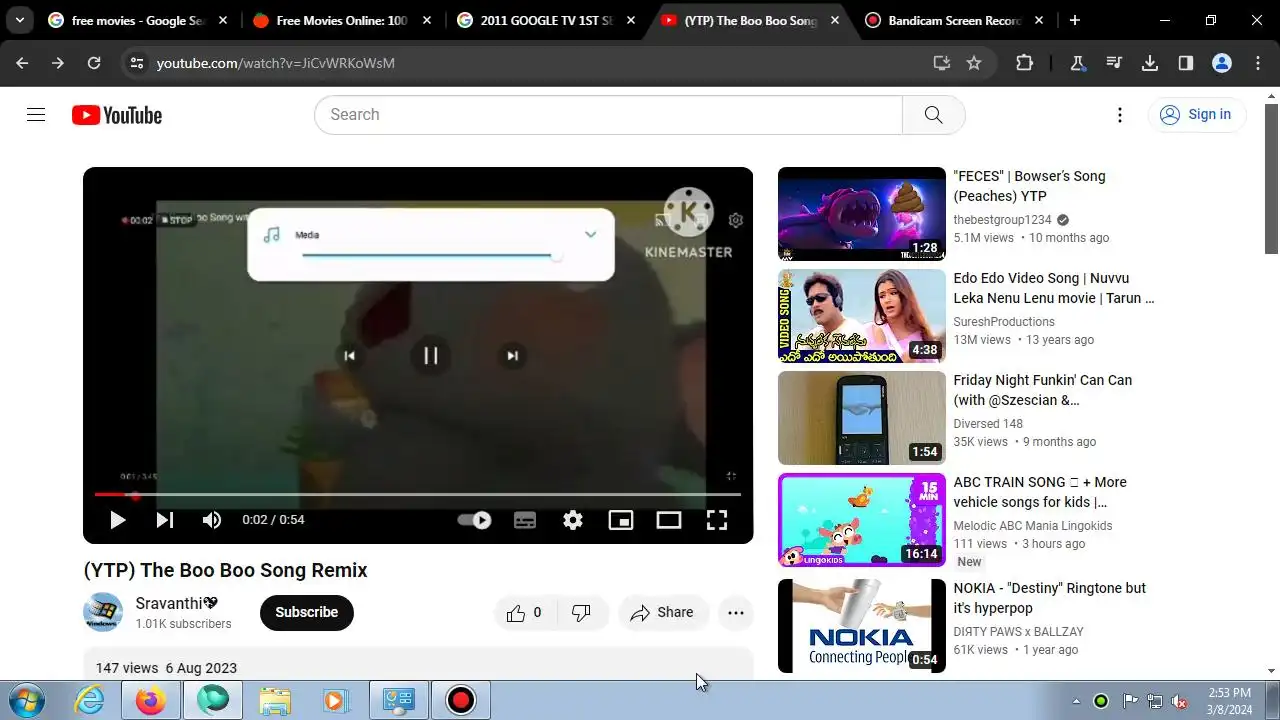Adjust the in-video Media volume slider
Image resolution: width=1280 pixels, height=720 pixels.
(430, 255)
